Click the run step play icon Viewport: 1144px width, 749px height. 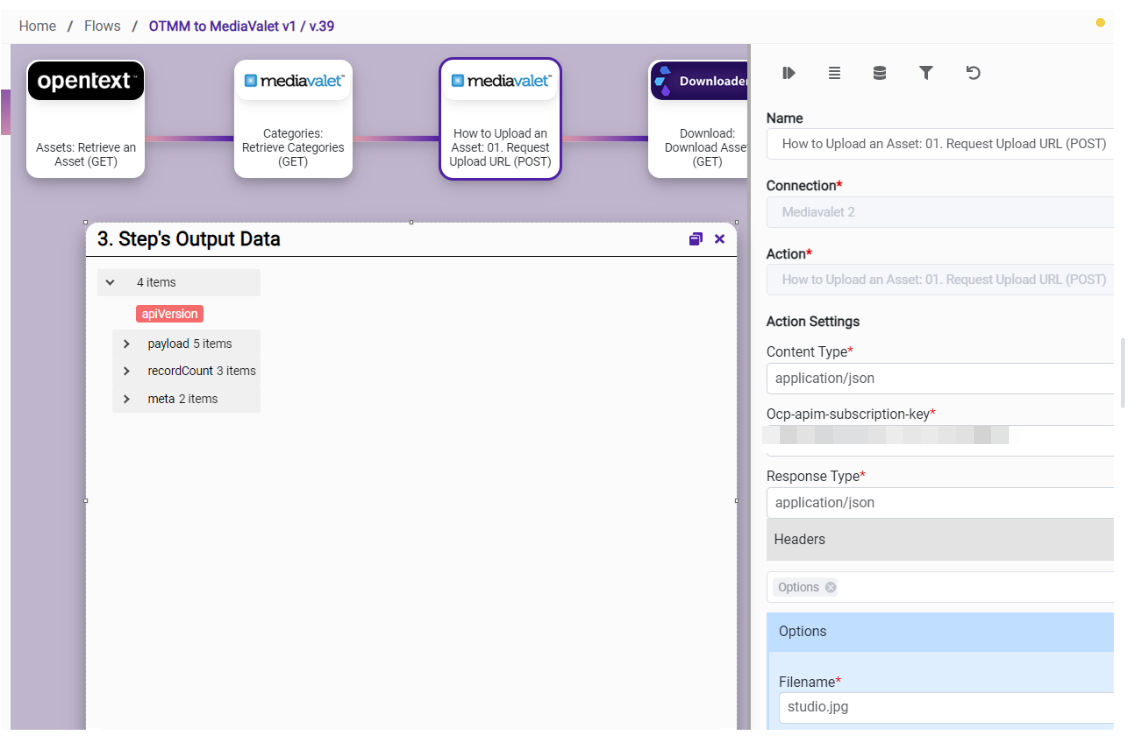[x=788, y=73]
